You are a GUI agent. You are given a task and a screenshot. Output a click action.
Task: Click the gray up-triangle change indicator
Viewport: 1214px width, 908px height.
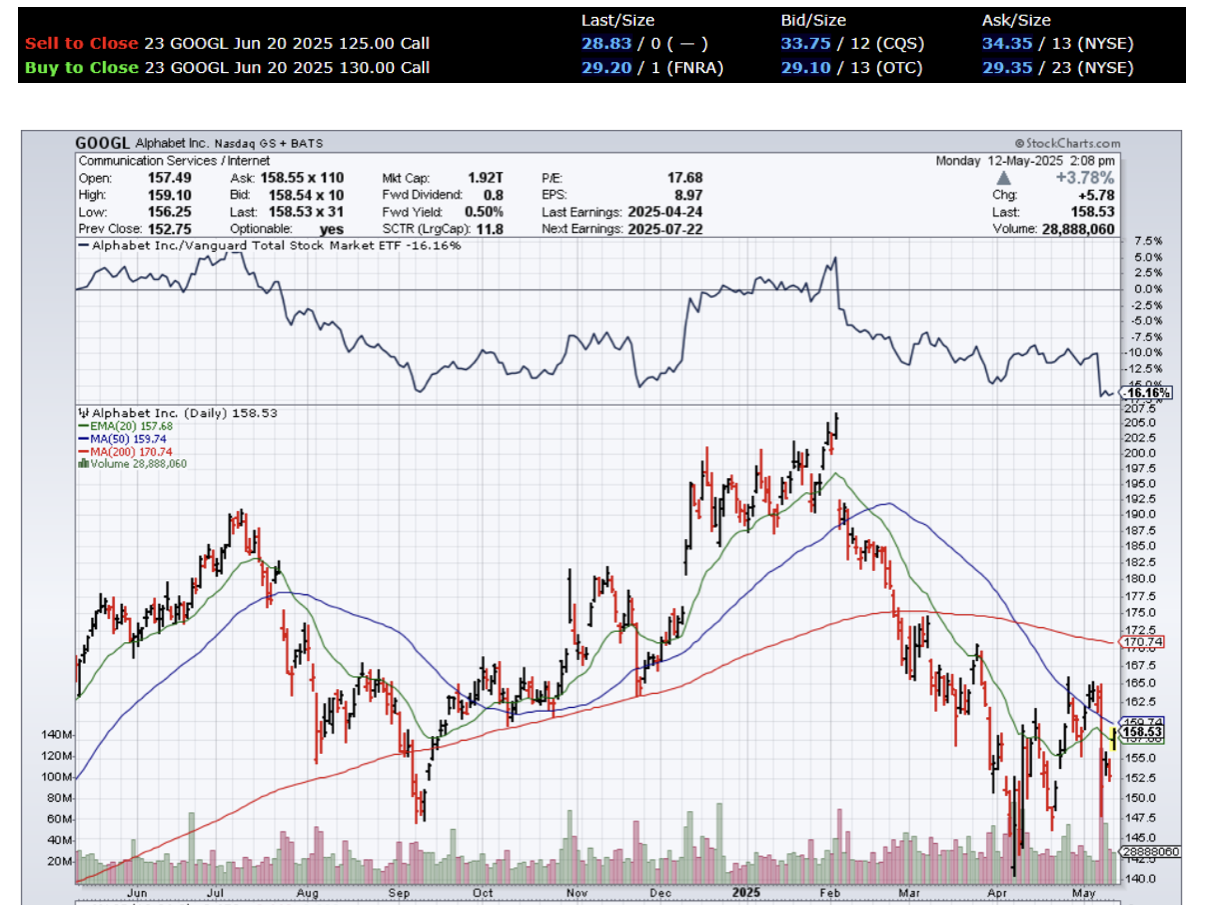tap(1003, 178)
